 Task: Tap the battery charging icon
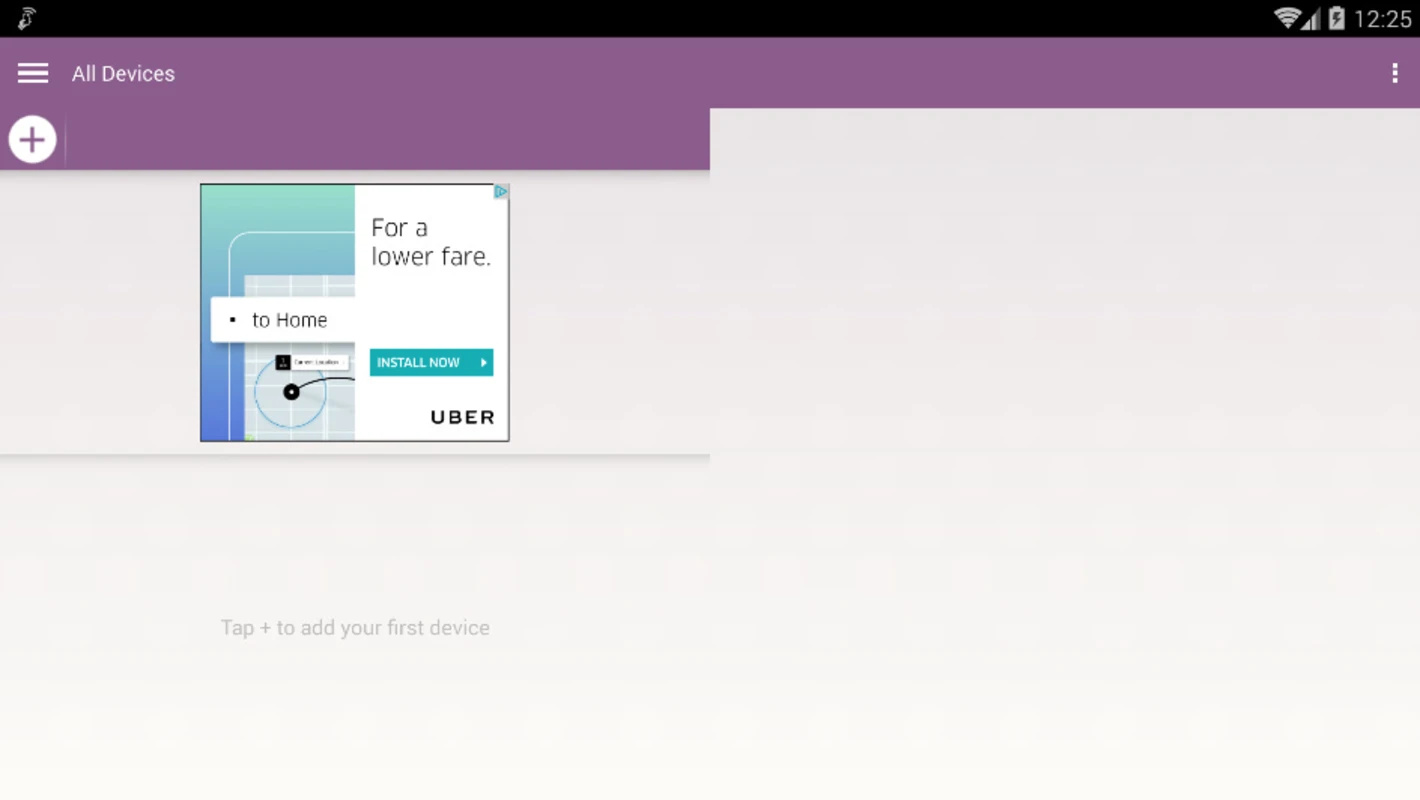pyautogui.click(x=1336, y=18)
